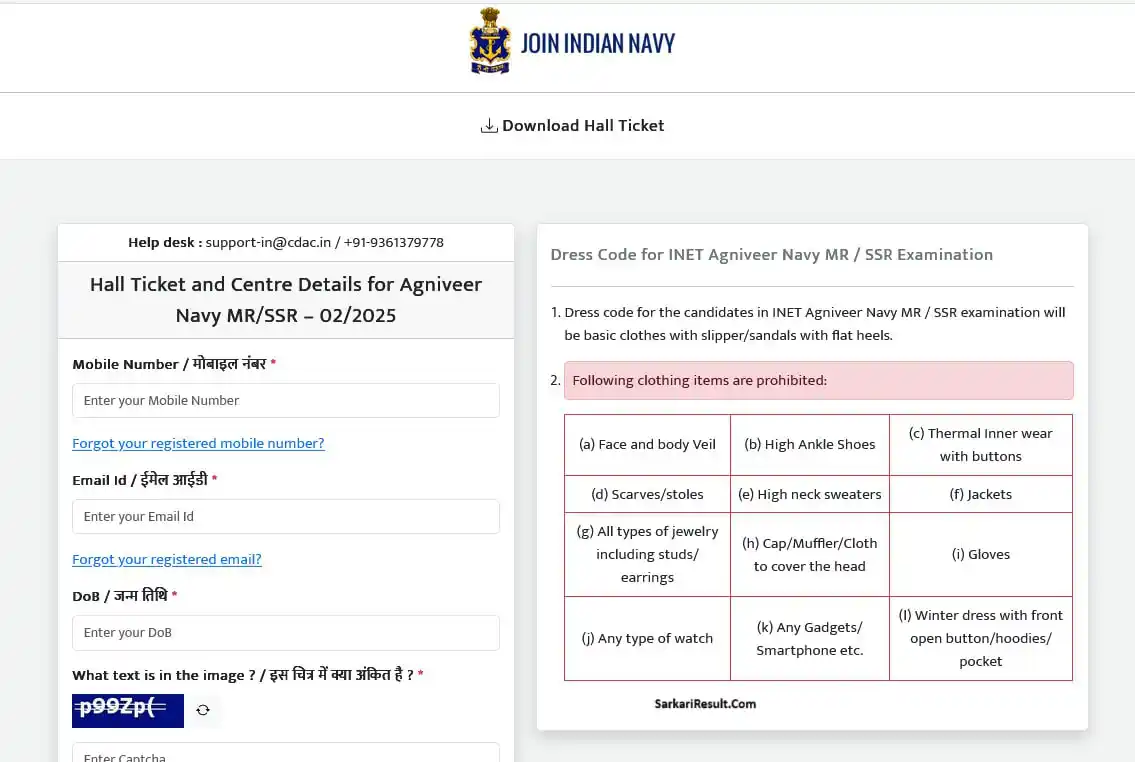
Task: Select the '(e) High neck sweaters' cell
Action: tap(810, 494)
